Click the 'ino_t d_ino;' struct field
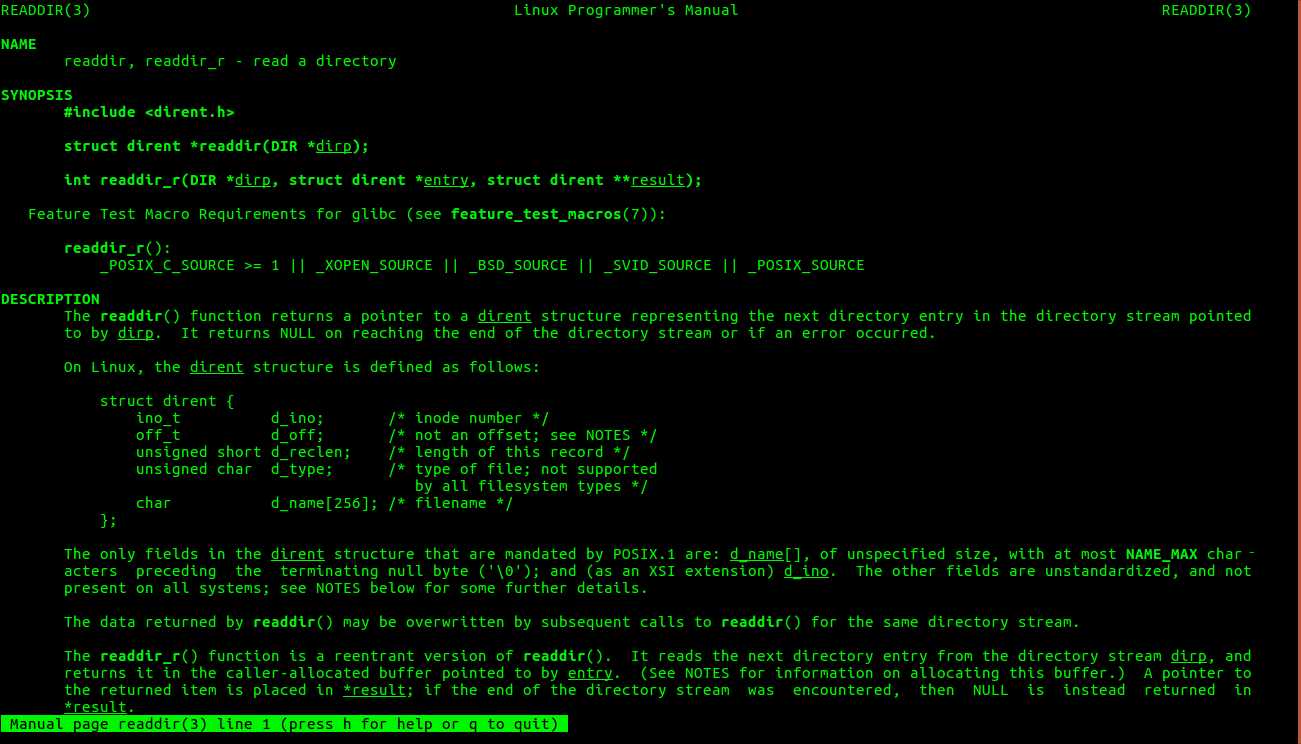Viewport: 1301px width, 744px height. coord(230,418)
